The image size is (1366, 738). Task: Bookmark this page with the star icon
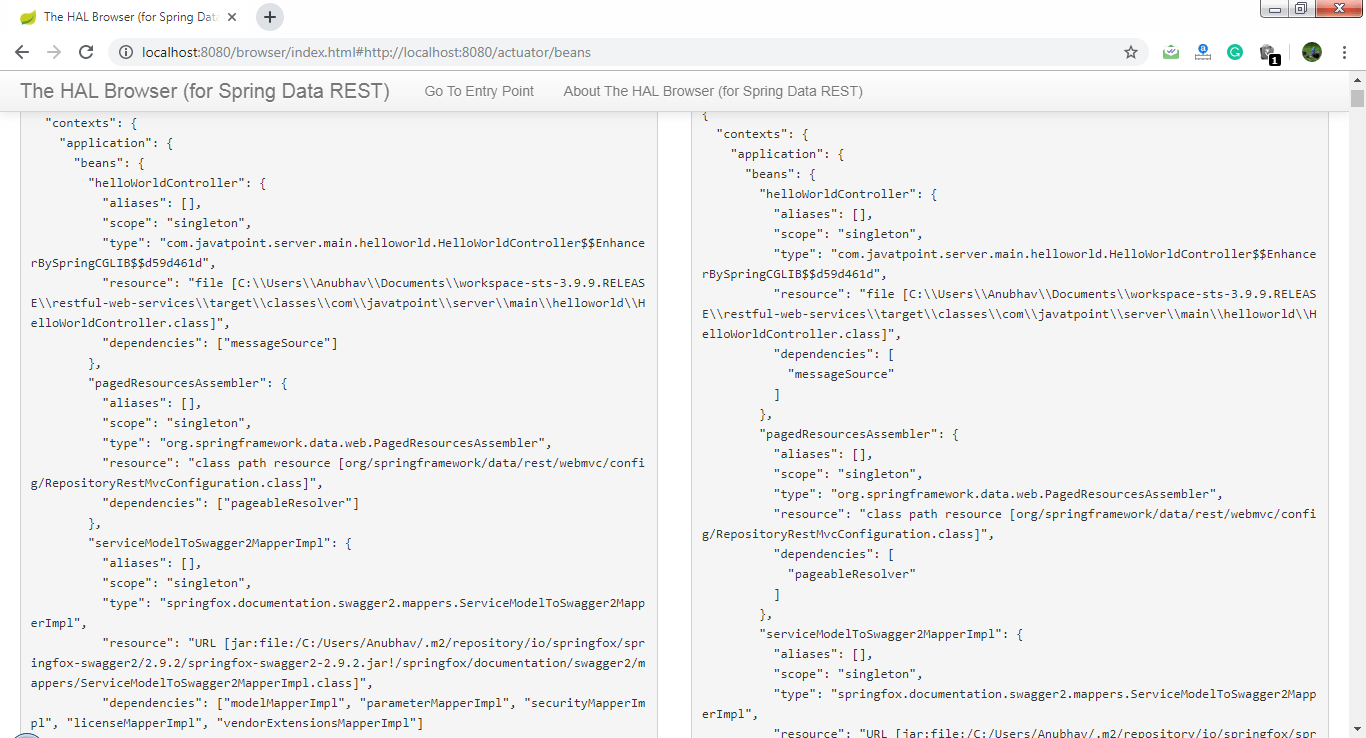tap(1131, 52)
